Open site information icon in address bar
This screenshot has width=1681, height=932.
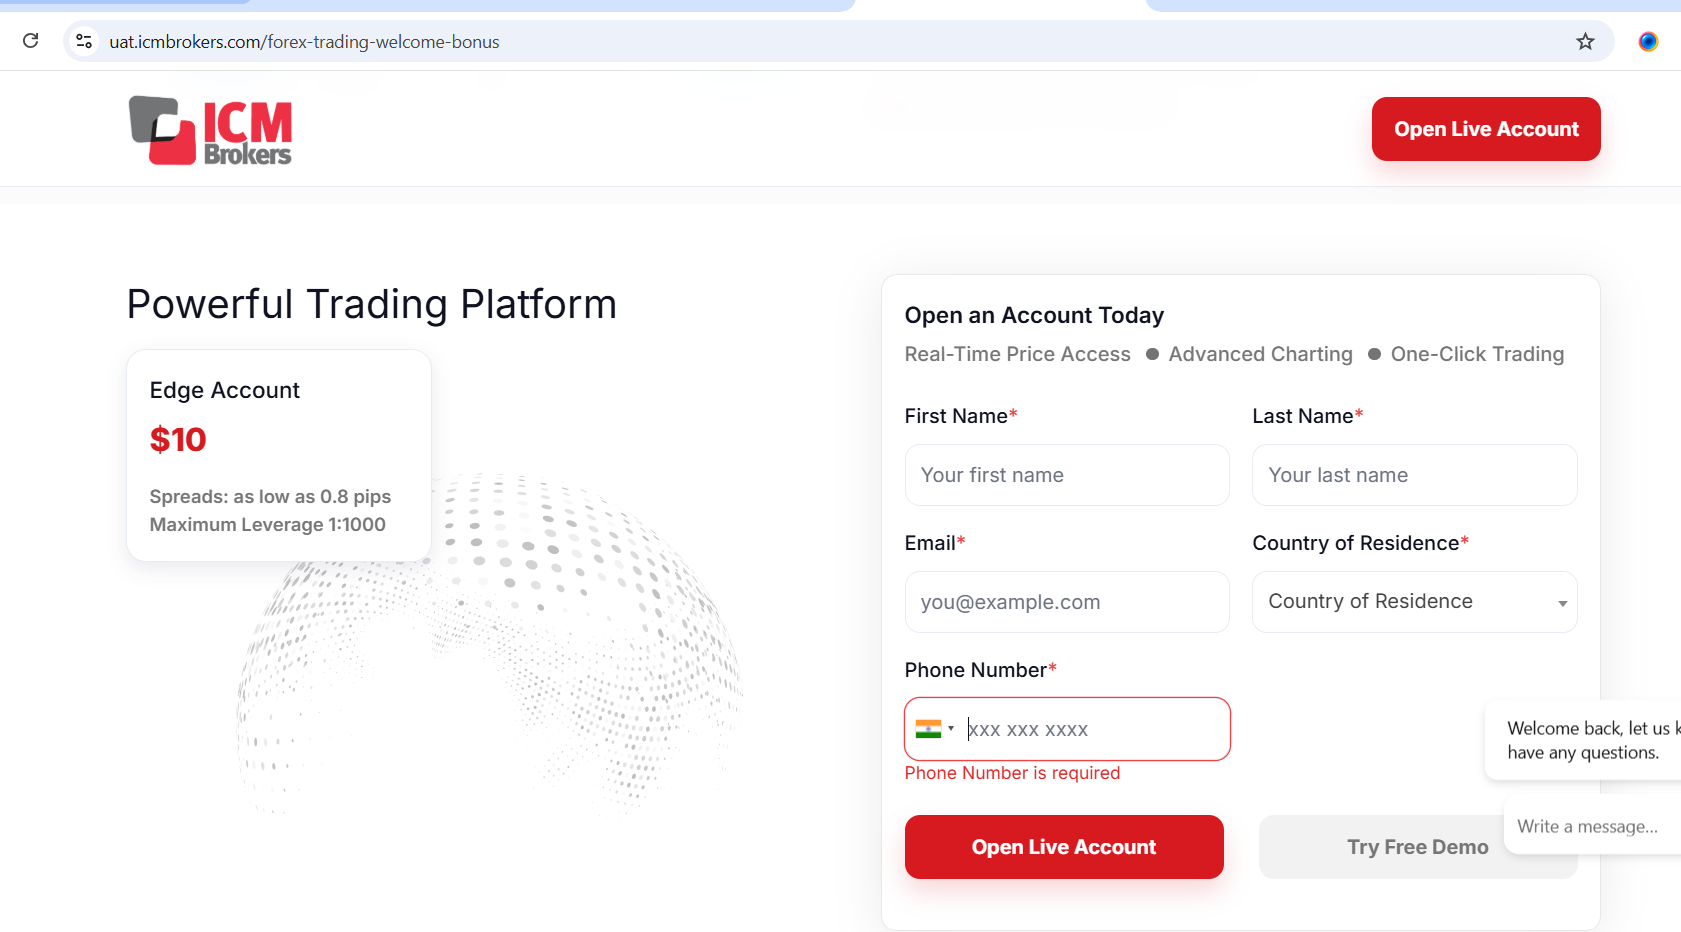85,41
